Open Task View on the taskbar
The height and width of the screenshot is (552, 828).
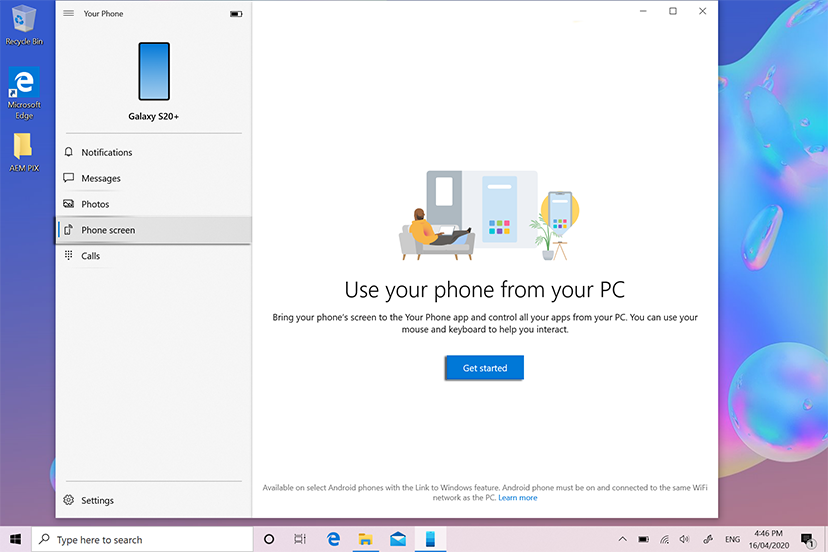[x=300, y=539]
